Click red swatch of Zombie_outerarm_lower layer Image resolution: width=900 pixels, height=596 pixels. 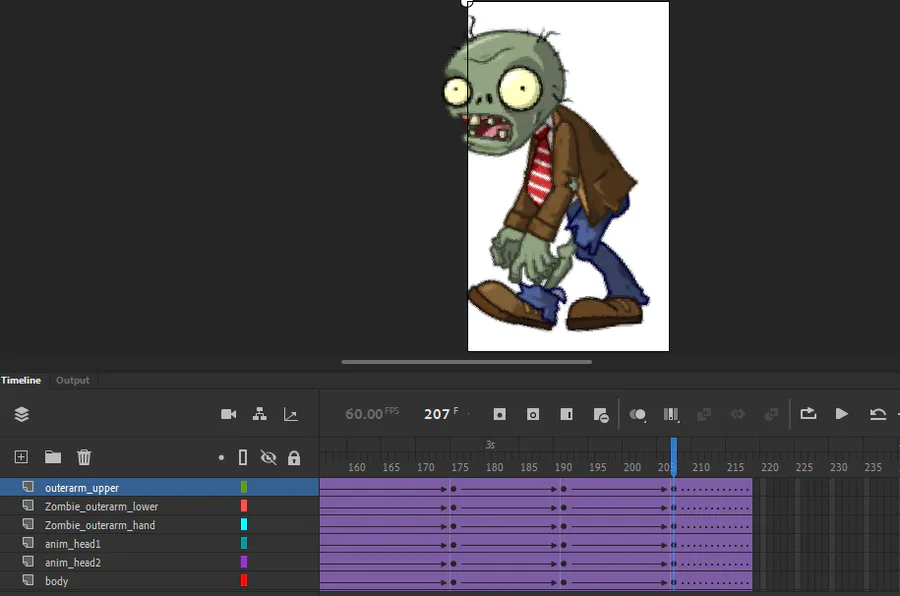click(244, 506)
